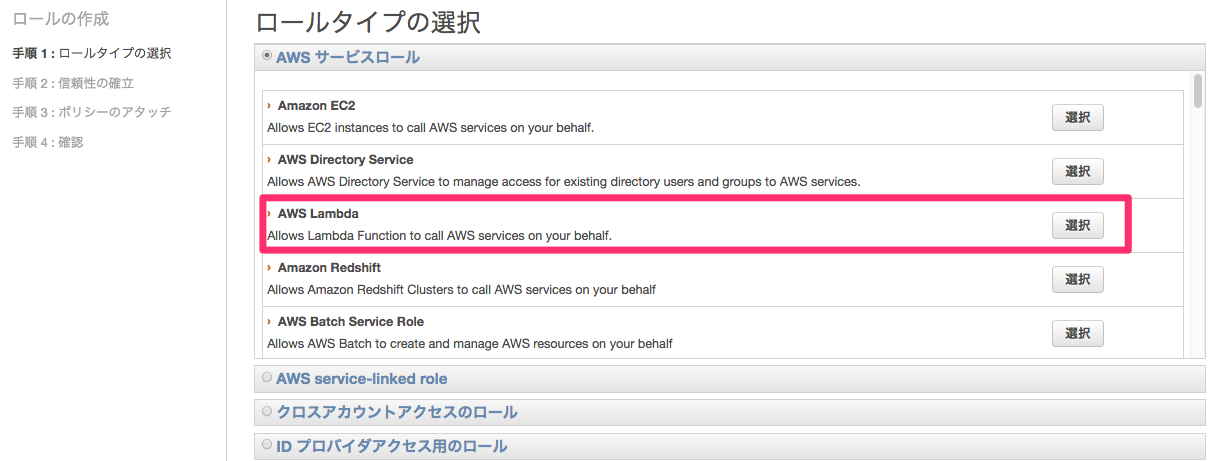Screen dimensions: 1212x461
Task: Click the 'Allows Amazon Redshift Clusters' description
Action: click(461, 290)
